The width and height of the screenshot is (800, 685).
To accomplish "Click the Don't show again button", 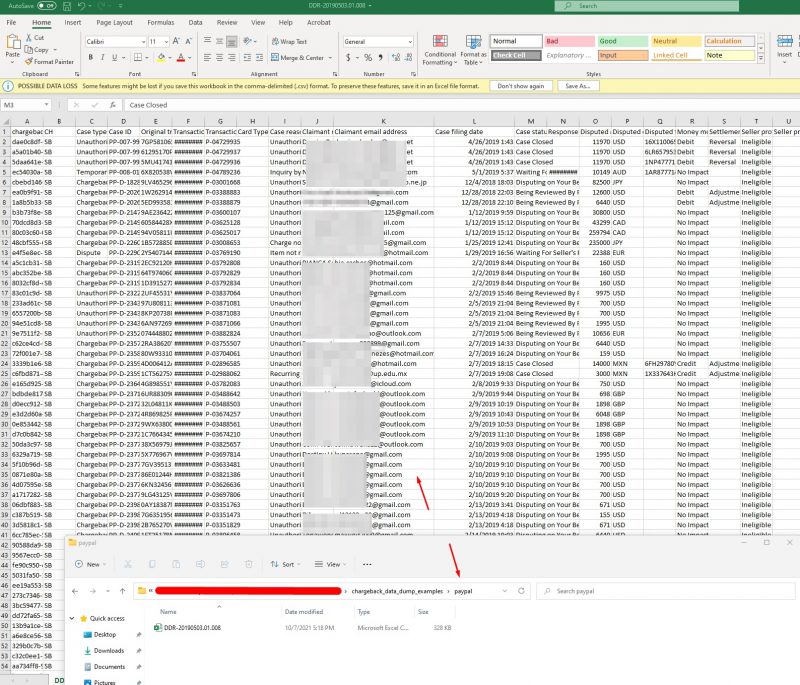I will pyautogui.click(x=520, y=86).
